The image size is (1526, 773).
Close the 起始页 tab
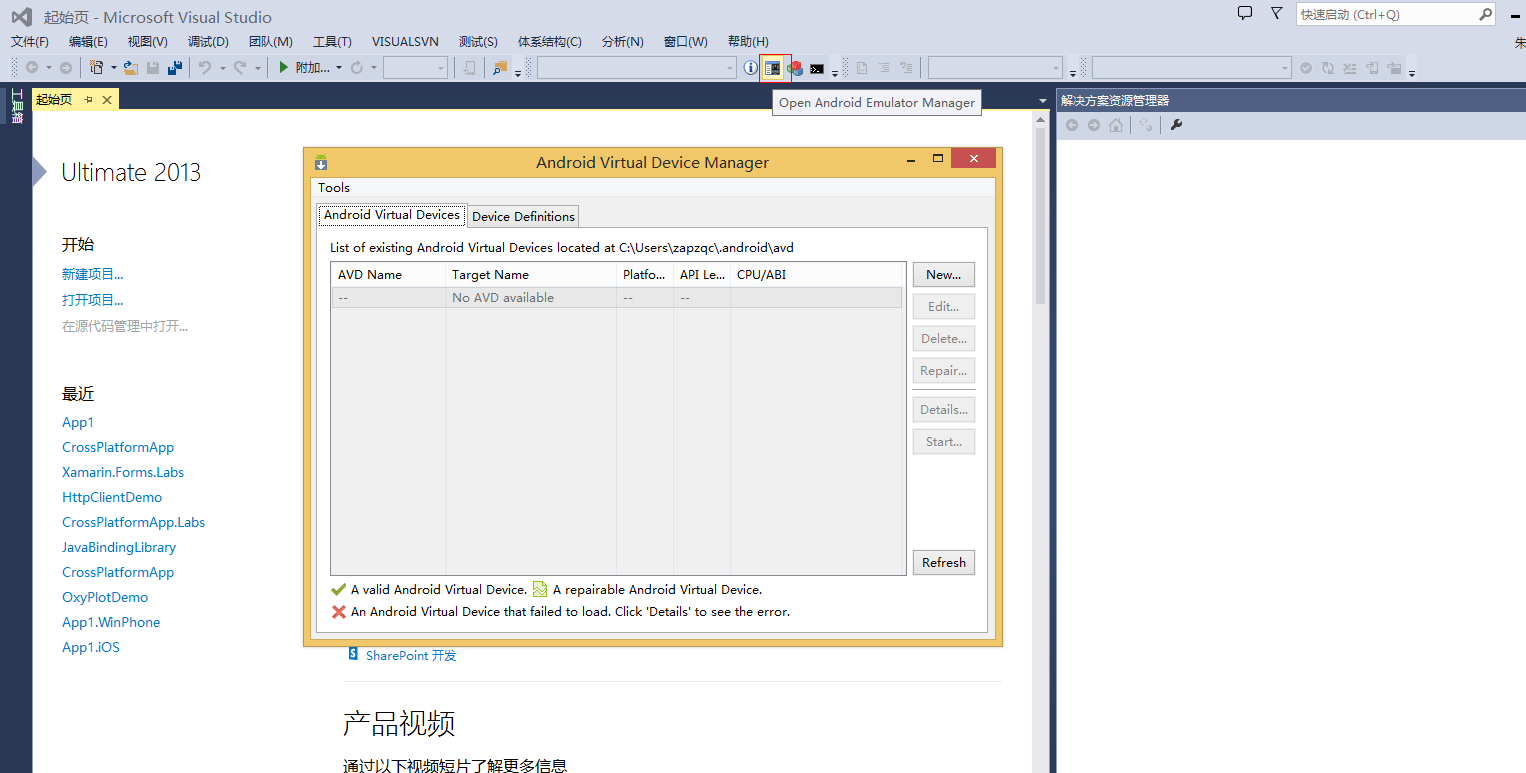pos(106,99)
